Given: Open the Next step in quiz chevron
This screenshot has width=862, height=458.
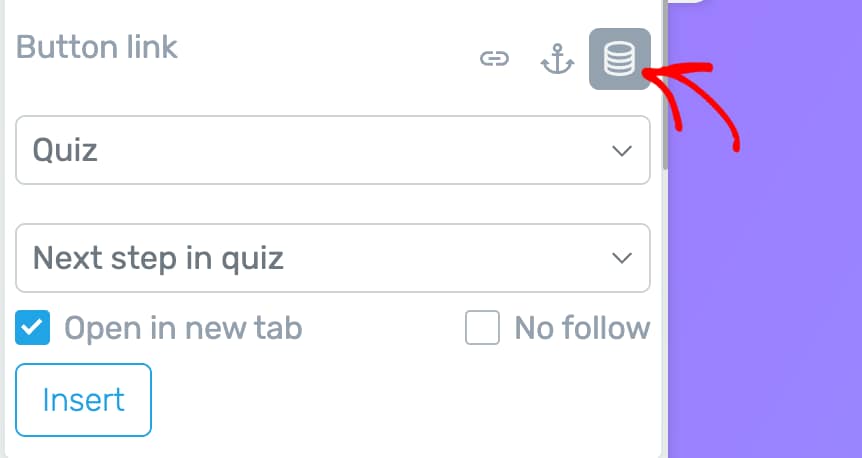Looking at the screenshot, I should (622, 258).
